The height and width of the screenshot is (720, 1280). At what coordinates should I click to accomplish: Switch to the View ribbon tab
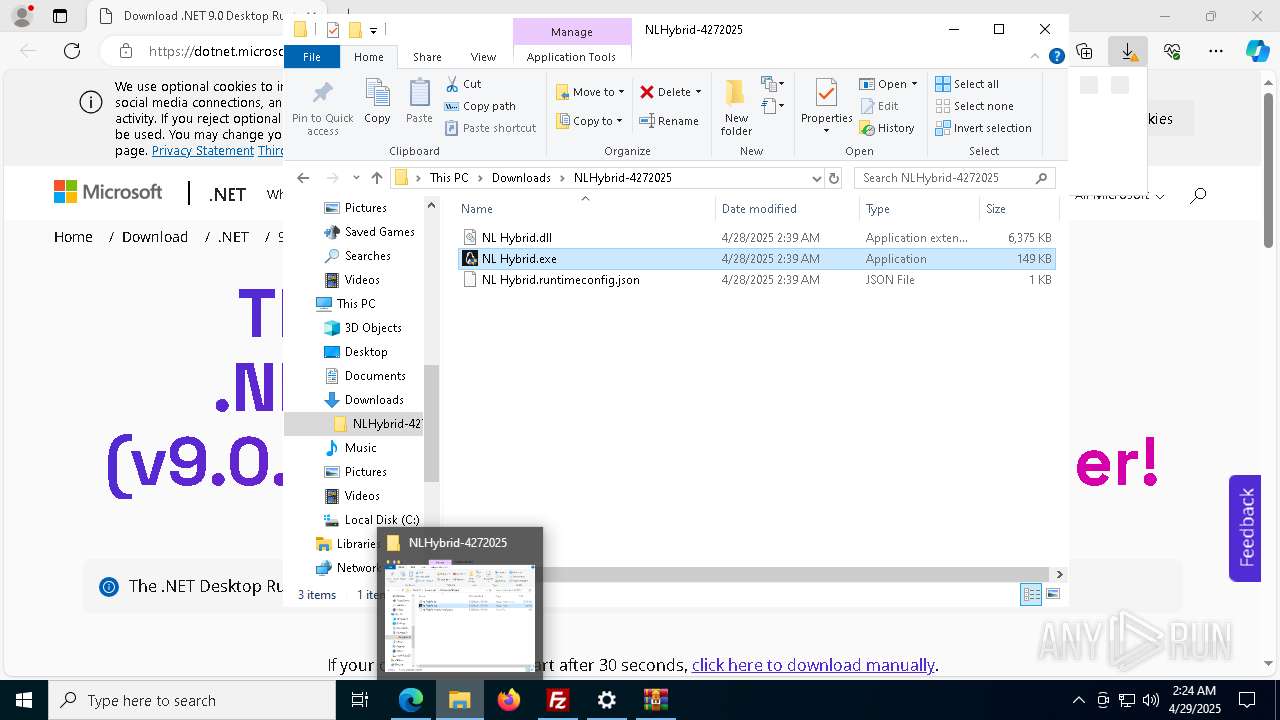[x=483, y=57]
